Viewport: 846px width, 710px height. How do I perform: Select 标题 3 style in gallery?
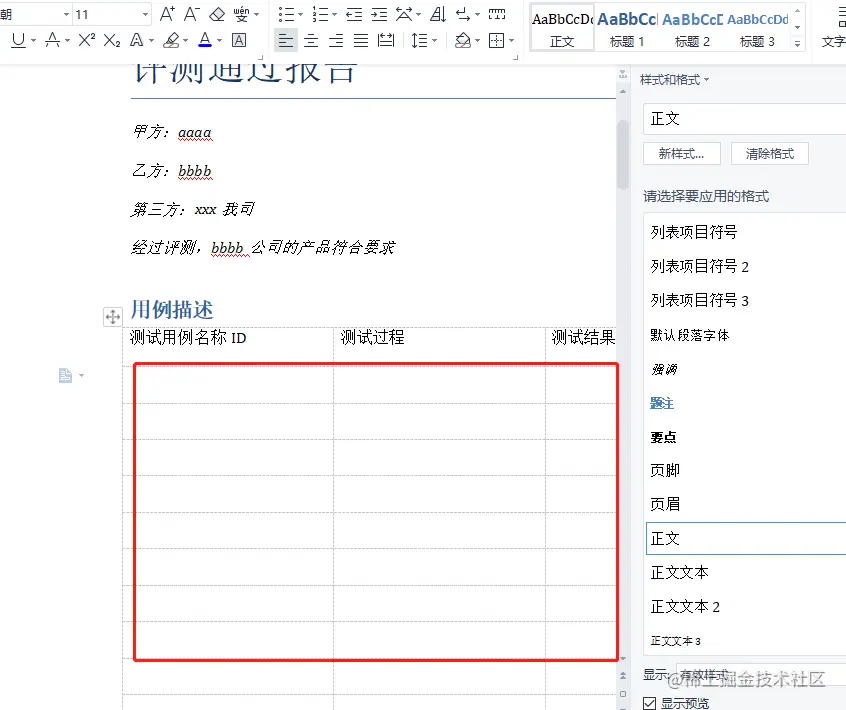point(757,28)
